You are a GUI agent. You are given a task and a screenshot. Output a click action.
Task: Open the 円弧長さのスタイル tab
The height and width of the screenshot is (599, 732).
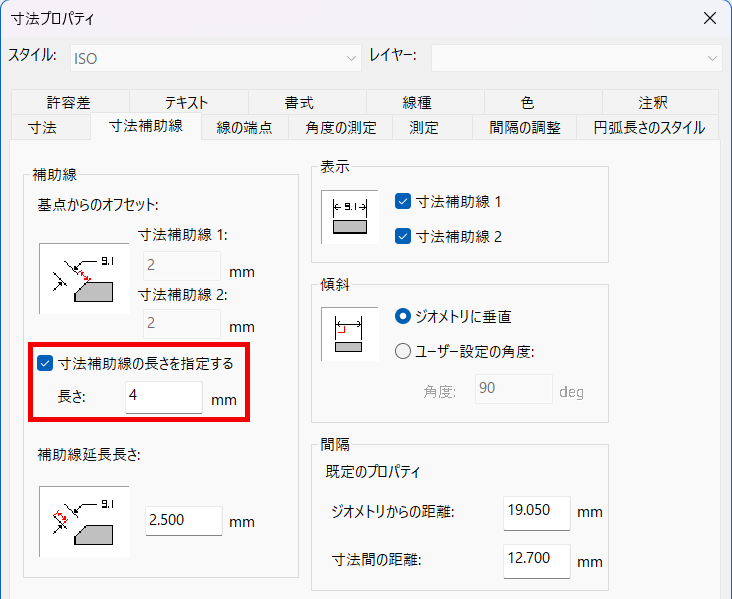click(x=648, y=128)
